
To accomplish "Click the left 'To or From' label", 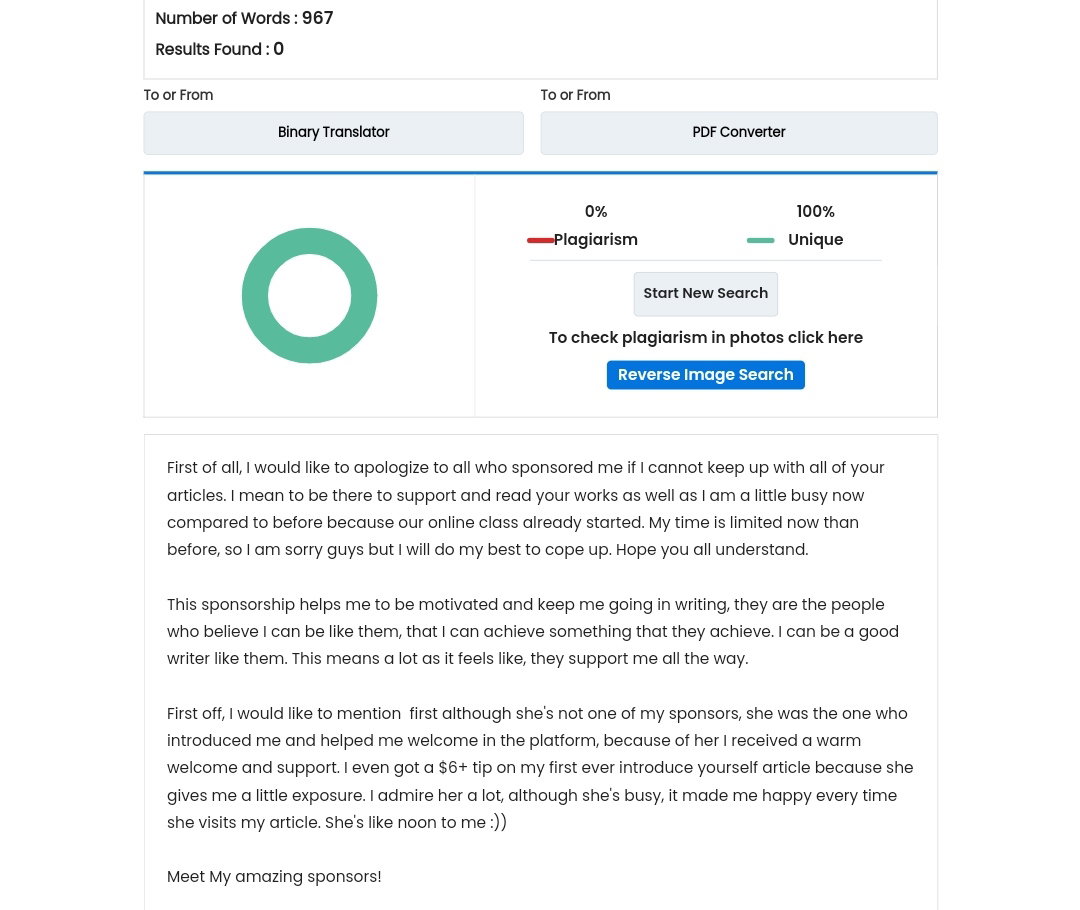I will [178, 95].
